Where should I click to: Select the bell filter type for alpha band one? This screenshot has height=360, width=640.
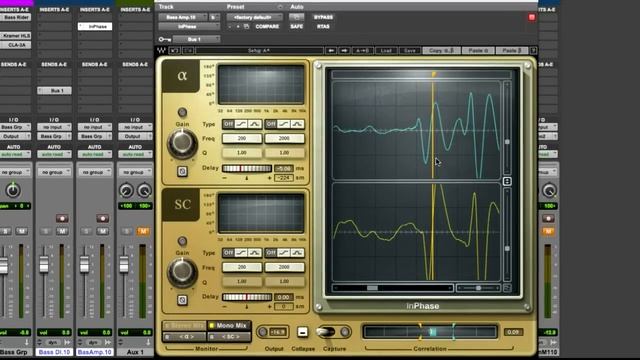click(255, 124)
